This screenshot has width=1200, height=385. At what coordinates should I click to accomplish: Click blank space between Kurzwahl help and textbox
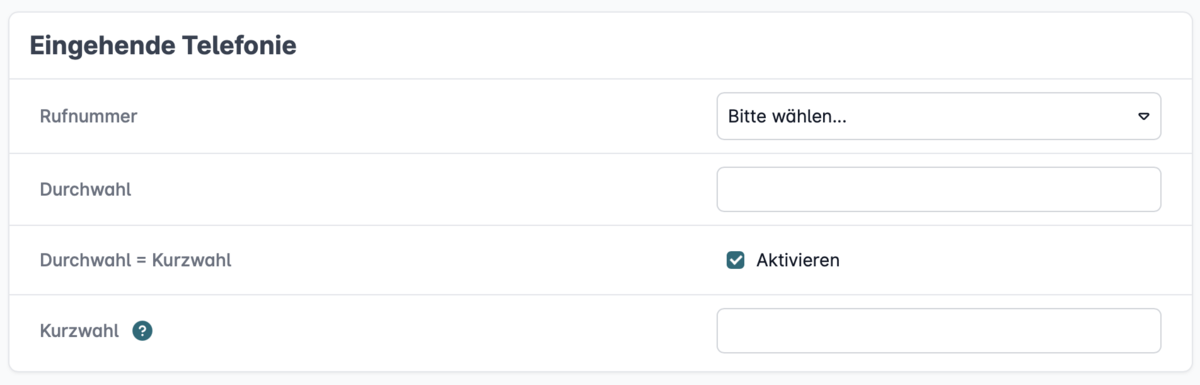coord(430,331)
